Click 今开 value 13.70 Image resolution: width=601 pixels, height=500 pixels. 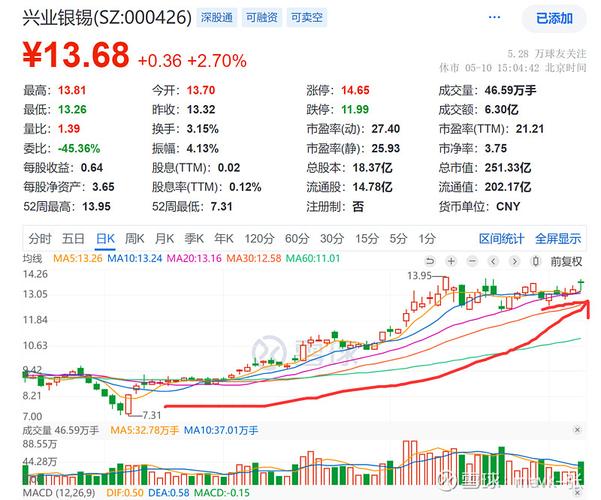tap(201, 90)
